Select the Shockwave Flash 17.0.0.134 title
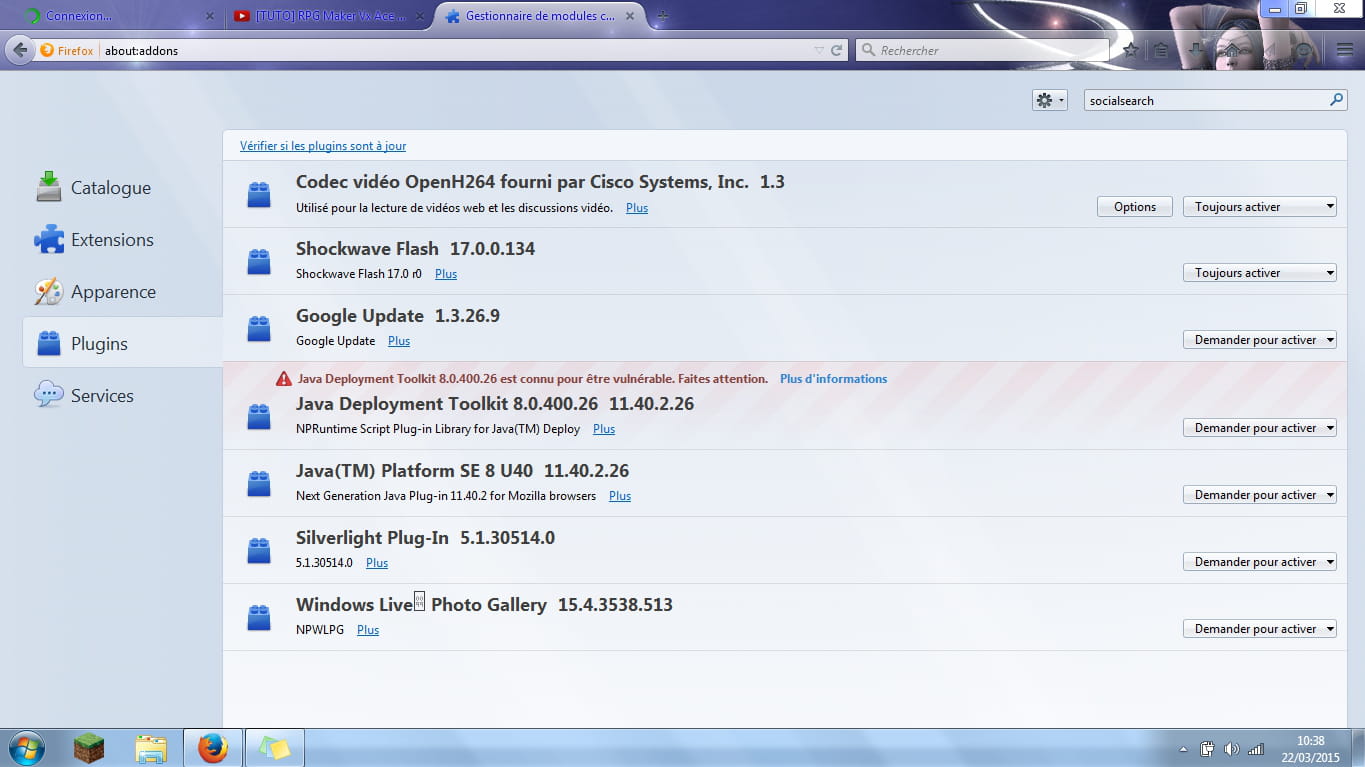Image resolution: width=1365 pixels, height=767 pixels. coord(415,249)
